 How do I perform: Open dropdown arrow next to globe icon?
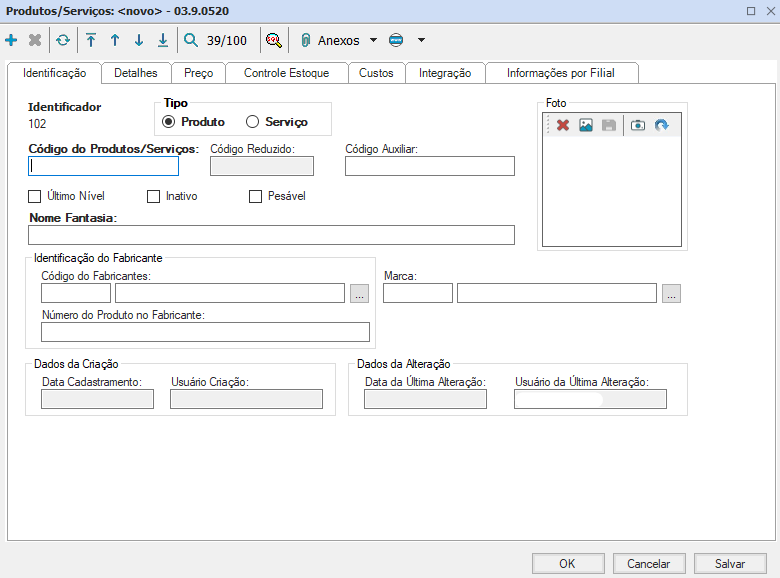coord(421,41)
